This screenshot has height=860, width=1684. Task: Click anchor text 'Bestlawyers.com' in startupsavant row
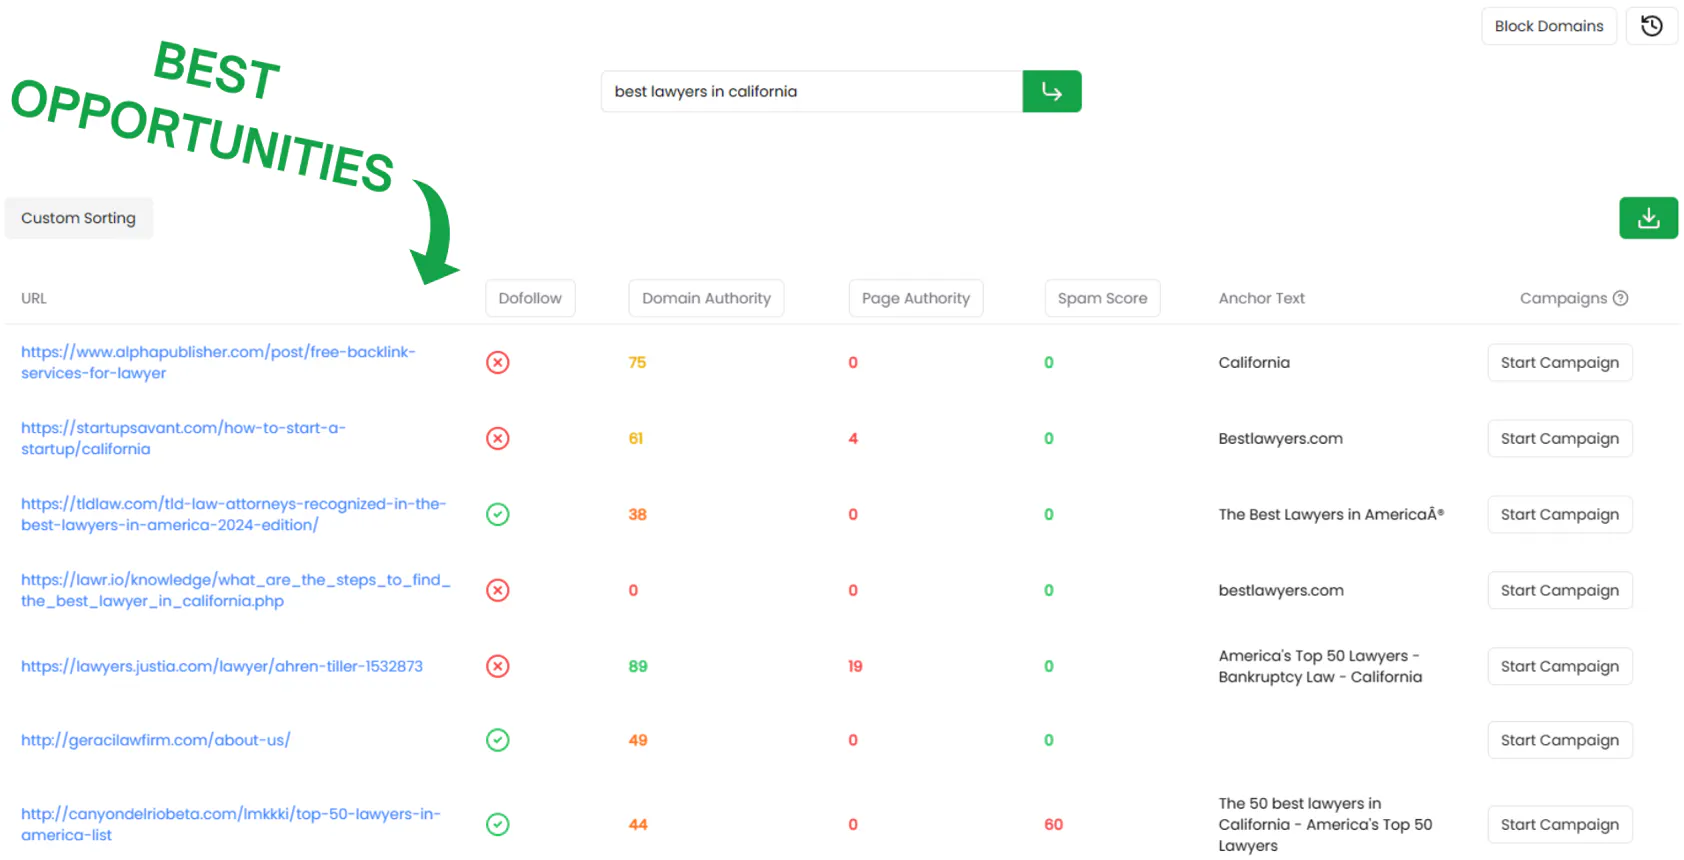coord(1280,438)
